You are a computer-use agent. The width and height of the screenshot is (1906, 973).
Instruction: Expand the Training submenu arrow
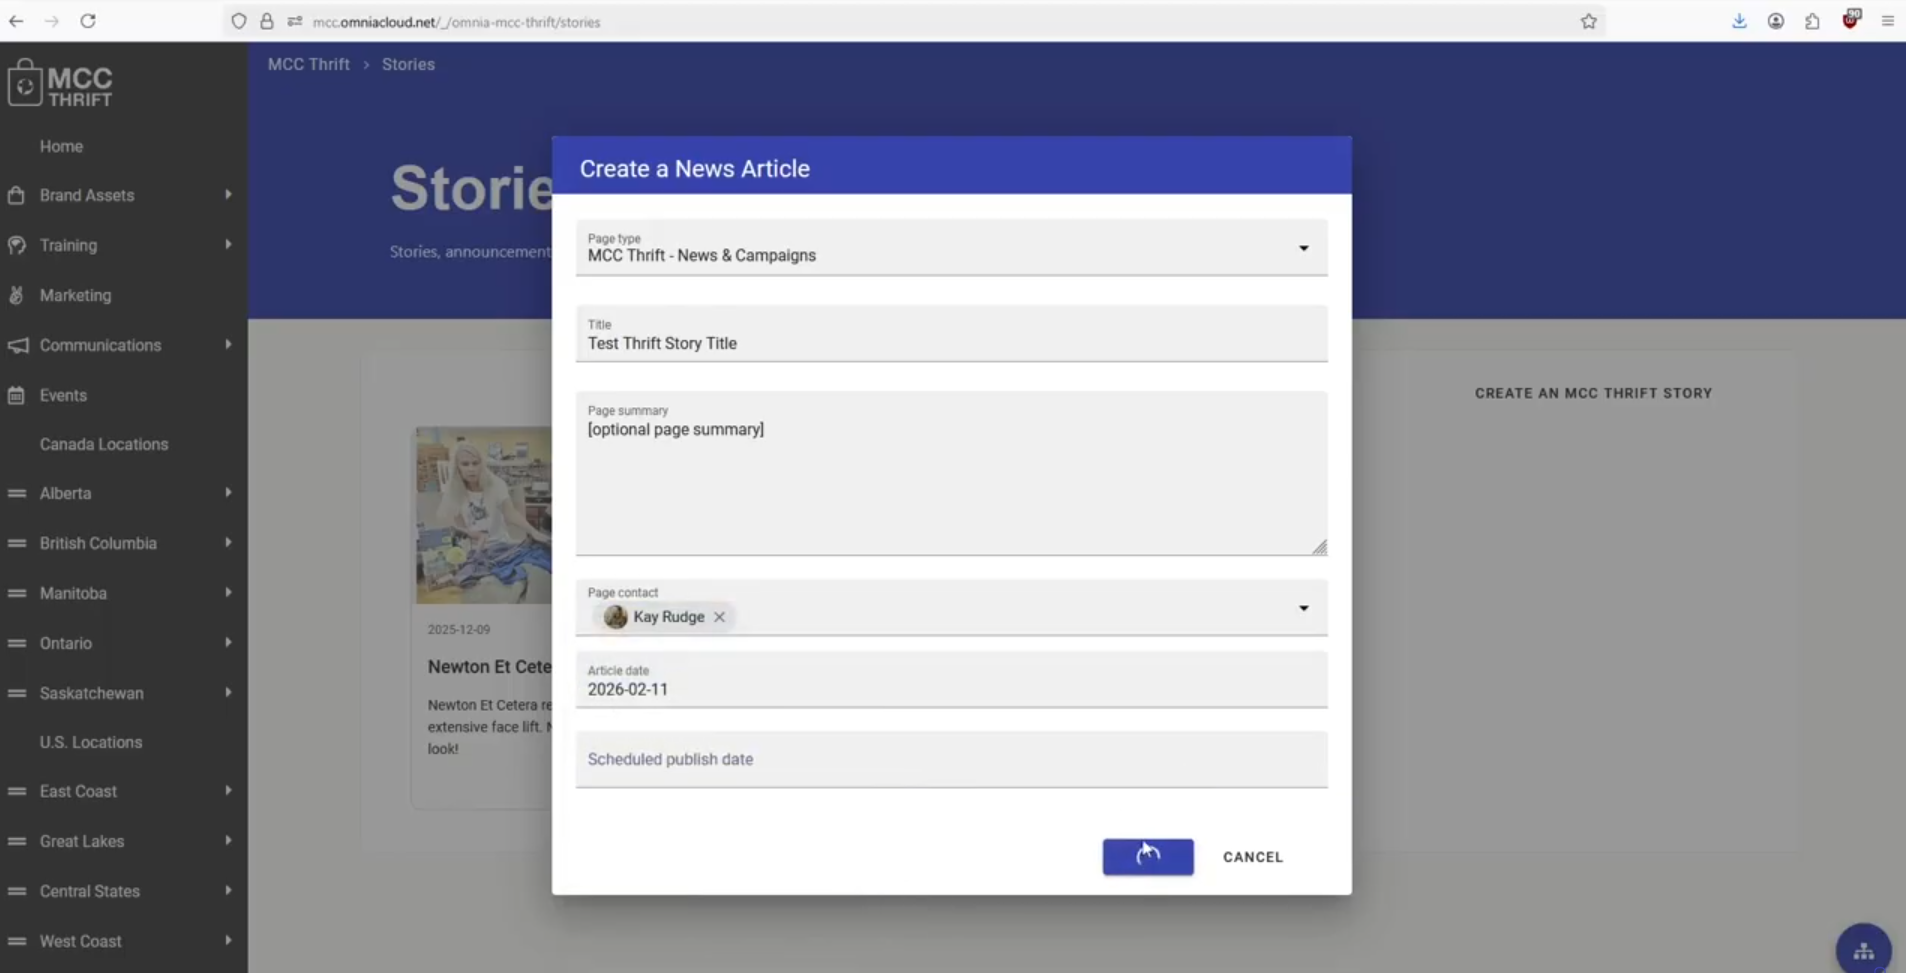click(x=228, y=245)
